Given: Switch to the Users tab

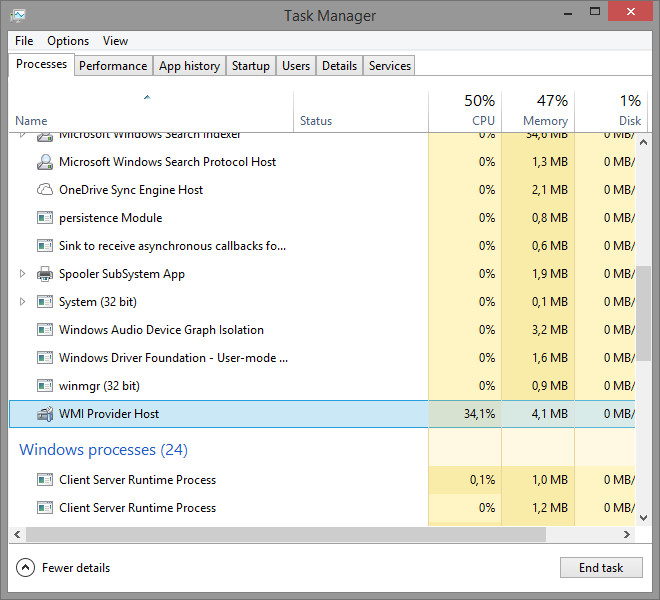Looking at the screenshot, I should point(296,66).
